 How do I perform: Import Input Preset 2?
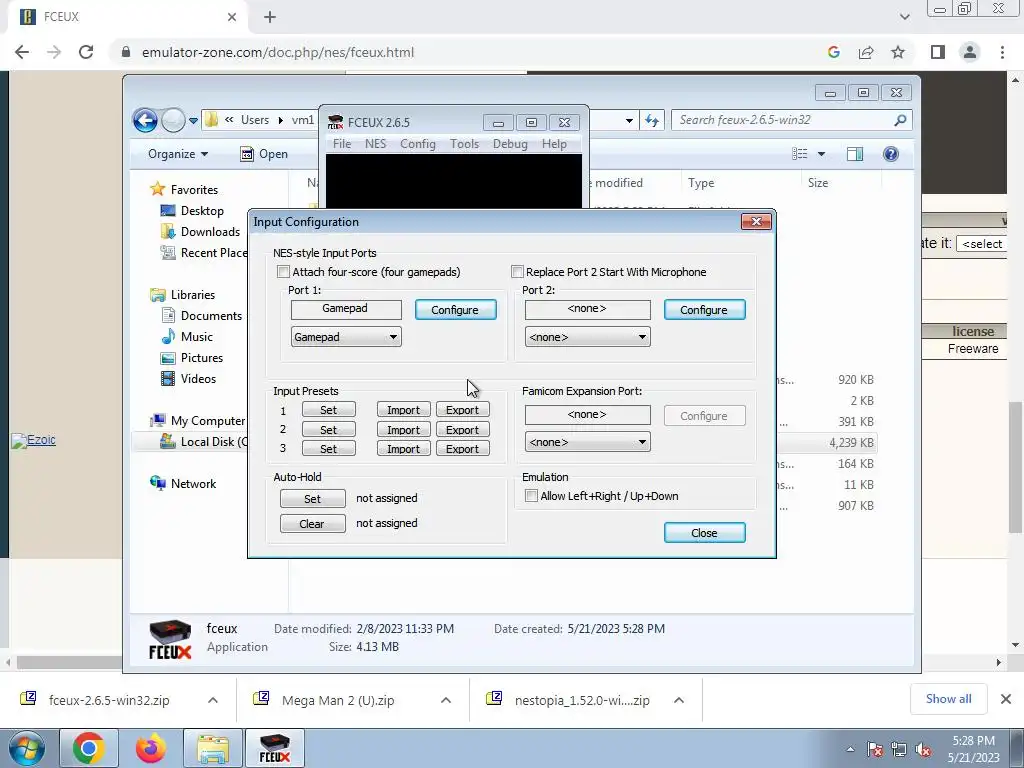click(x=404, y=430)
